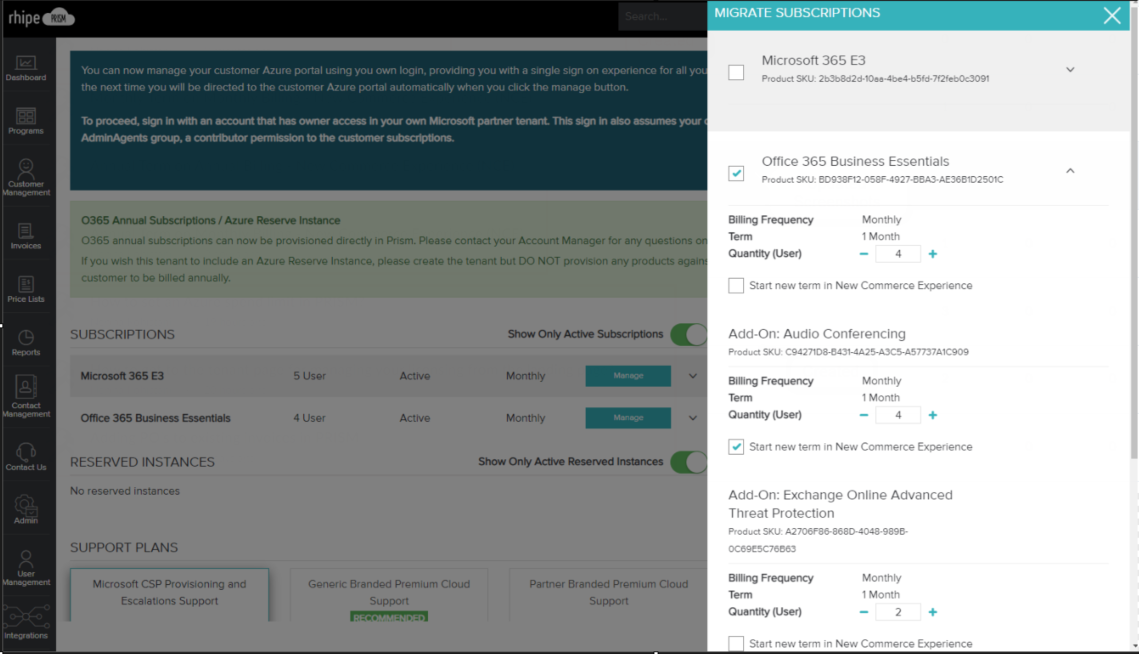The height and width of the screenshot is (654, 1139).
Task: Select Microsoft CSP Provisioning support plan card
Action: 169,594
